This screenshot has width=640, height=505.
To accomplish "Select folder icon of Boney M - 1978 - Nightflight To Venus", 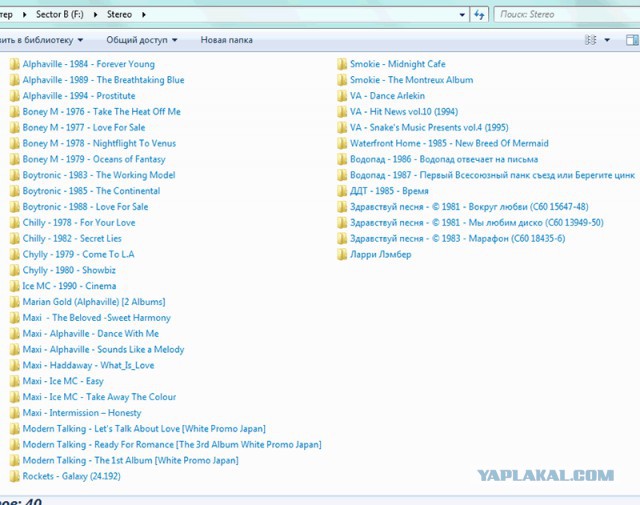I will pos(14,143).
